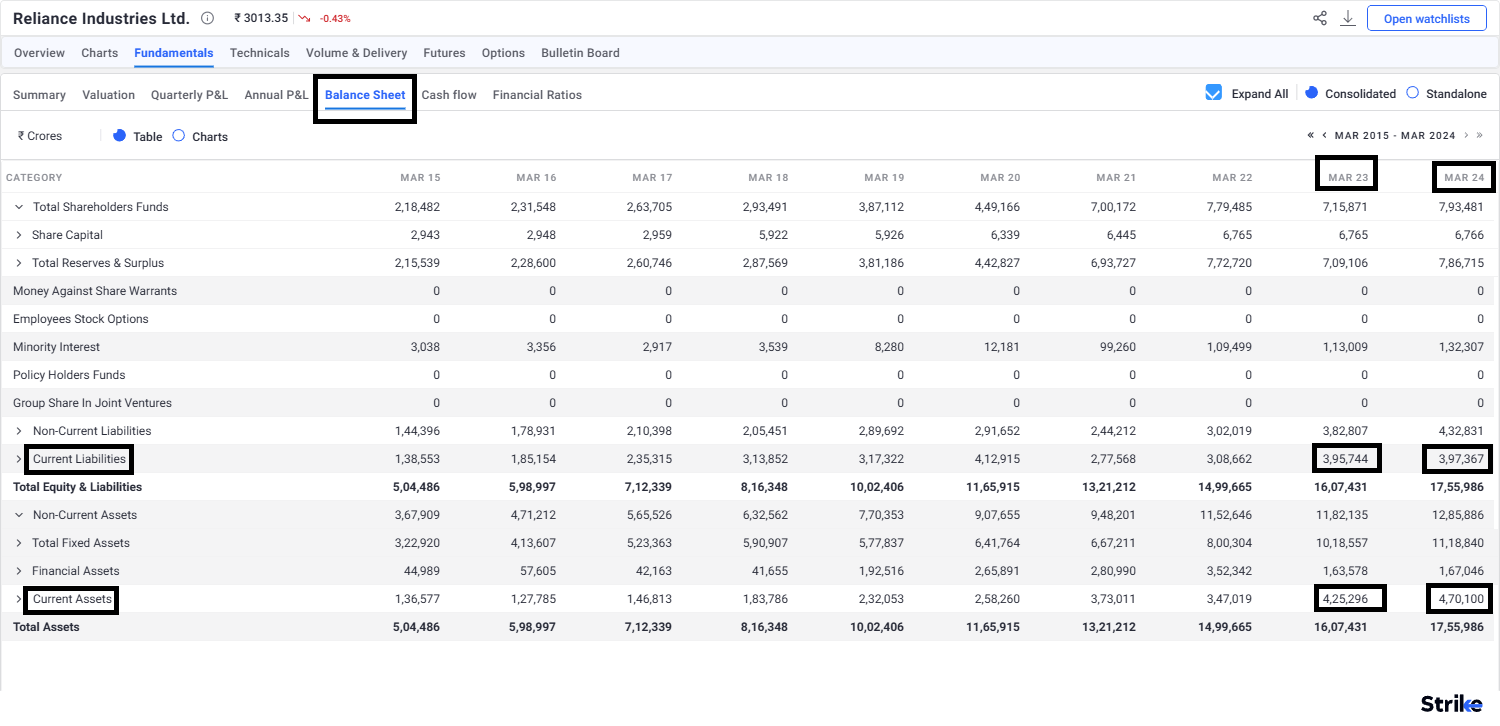Image resolution: width=1500 pixels, height=726 pixels.
Task: Click the Strike logo
Action: click(1452, 703)
